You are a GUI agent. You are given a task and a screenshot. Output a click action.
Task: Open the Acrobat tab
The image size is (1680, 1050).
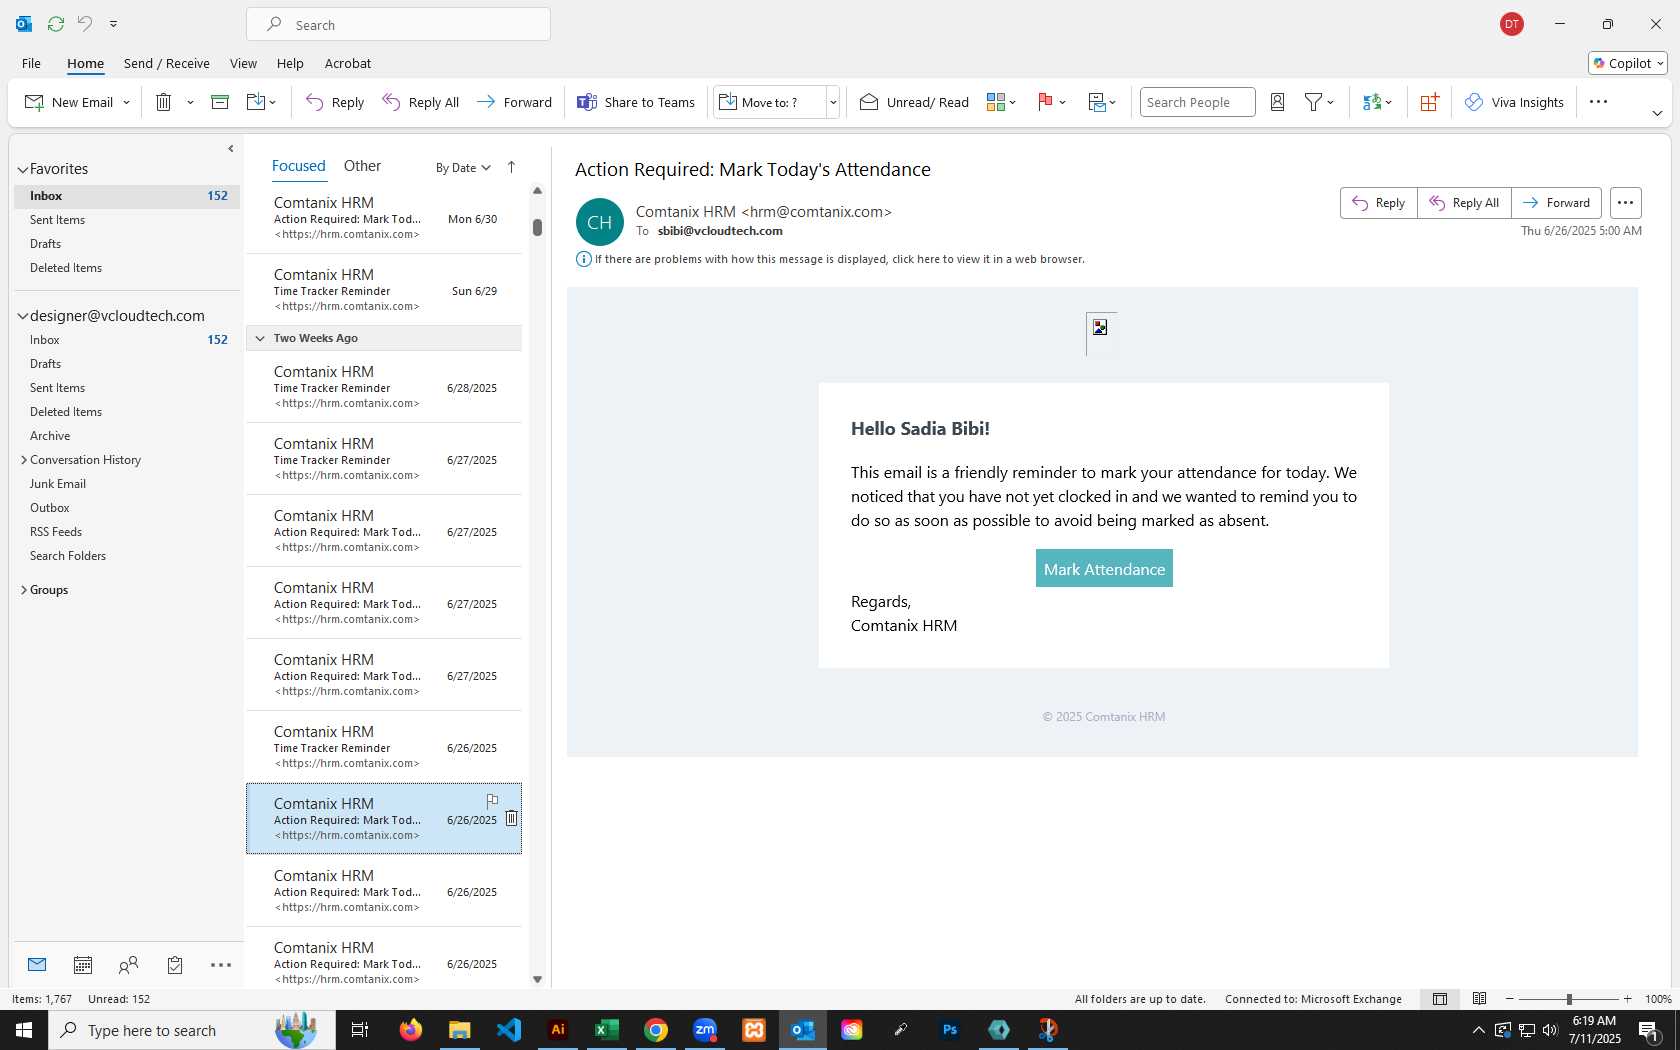[x=348, y=63]
